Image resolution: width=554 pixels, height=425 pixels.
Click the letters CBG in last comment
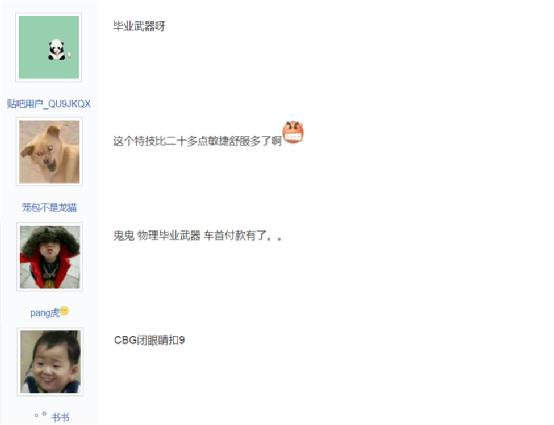[125, 340]
